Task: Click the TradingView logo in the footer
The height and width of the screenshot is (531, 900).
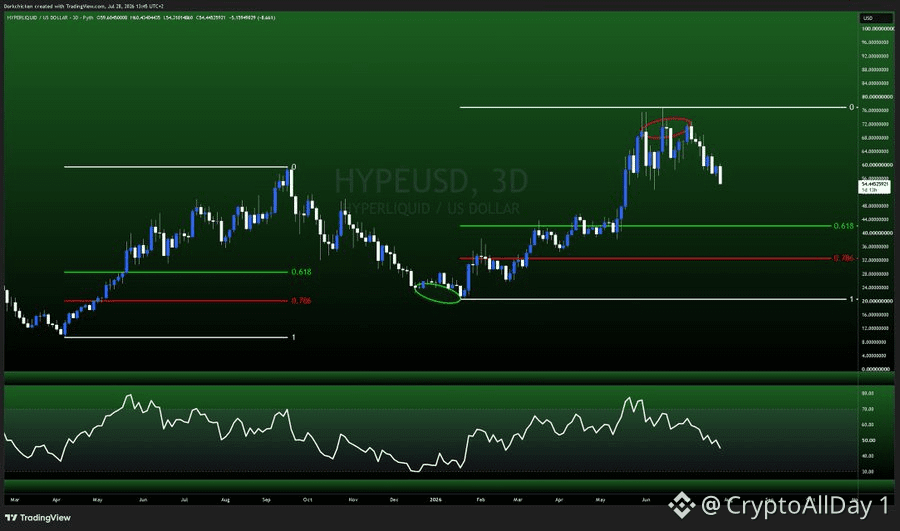Action: click(38, 518)
